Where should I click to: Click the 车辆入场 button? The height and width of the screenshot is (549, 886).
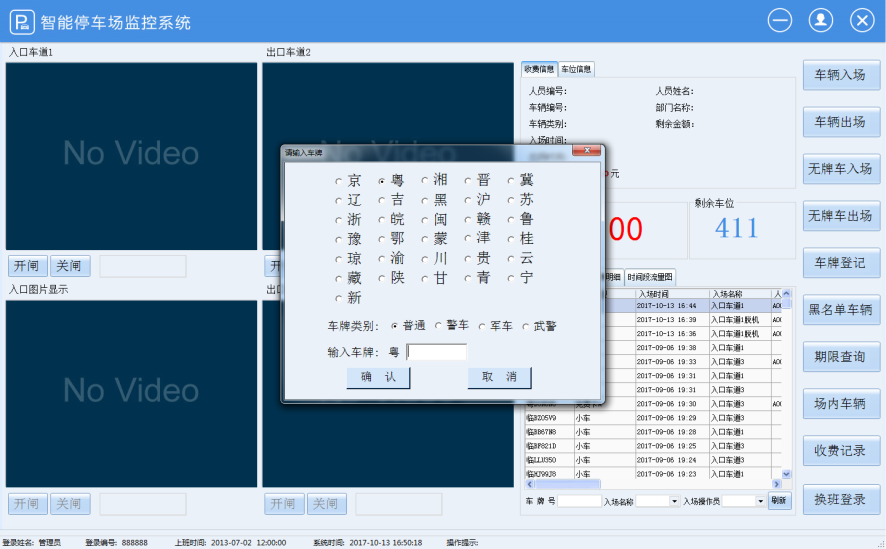click(841, 75)
